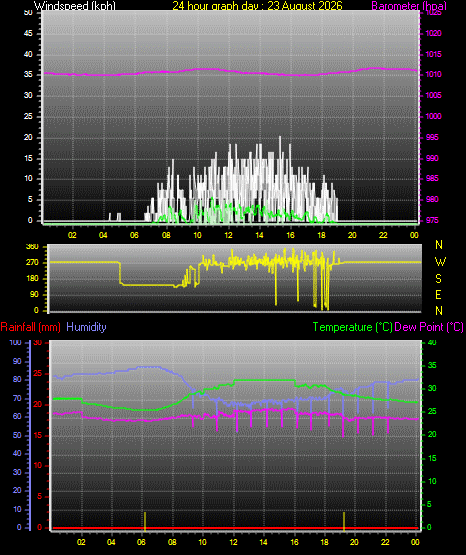Click the yellow marker near hour 19 in rainfall graph
The height and width of the screenshot is (555, 466).
pos(344,521)
